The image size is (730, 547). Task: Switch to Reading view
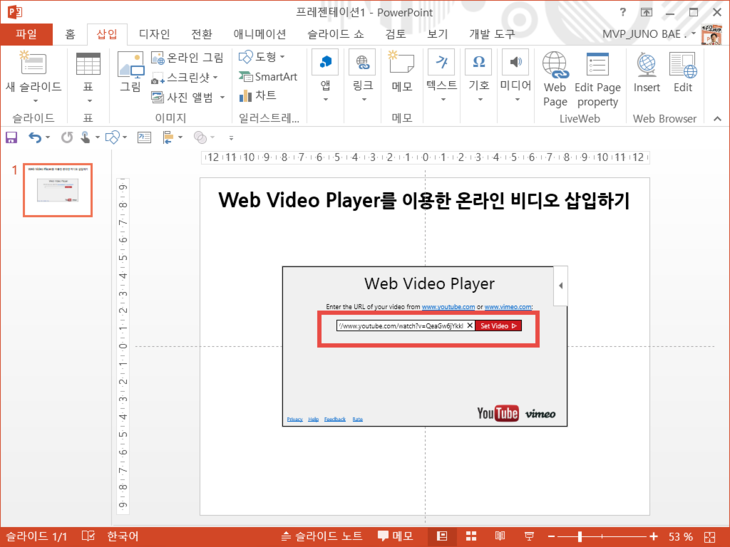pos(500,536)
